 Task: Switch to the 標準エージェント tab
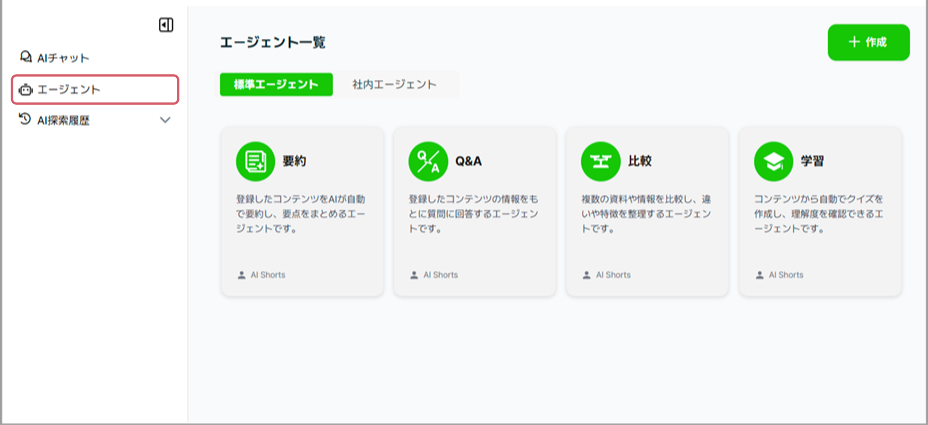coord(276,85)
